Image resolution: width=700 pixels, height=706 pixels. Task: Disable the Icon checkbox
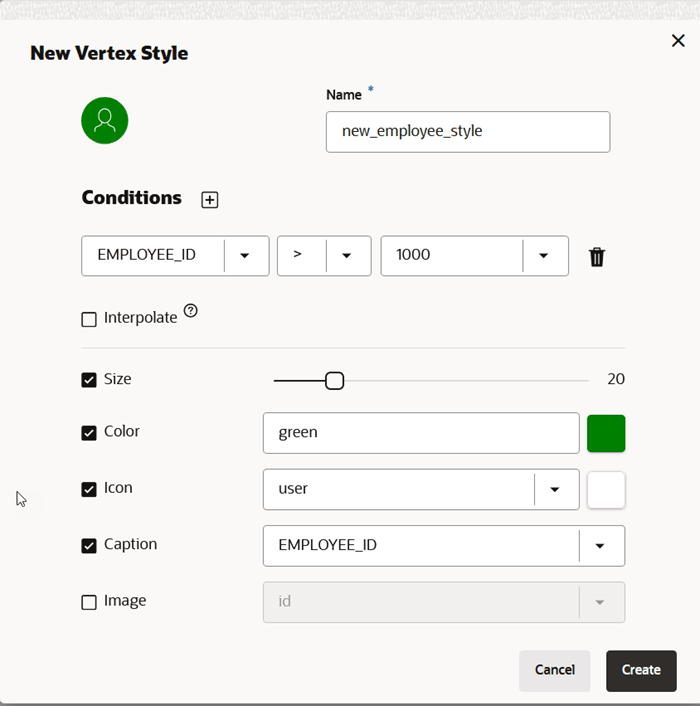(89, 490)
